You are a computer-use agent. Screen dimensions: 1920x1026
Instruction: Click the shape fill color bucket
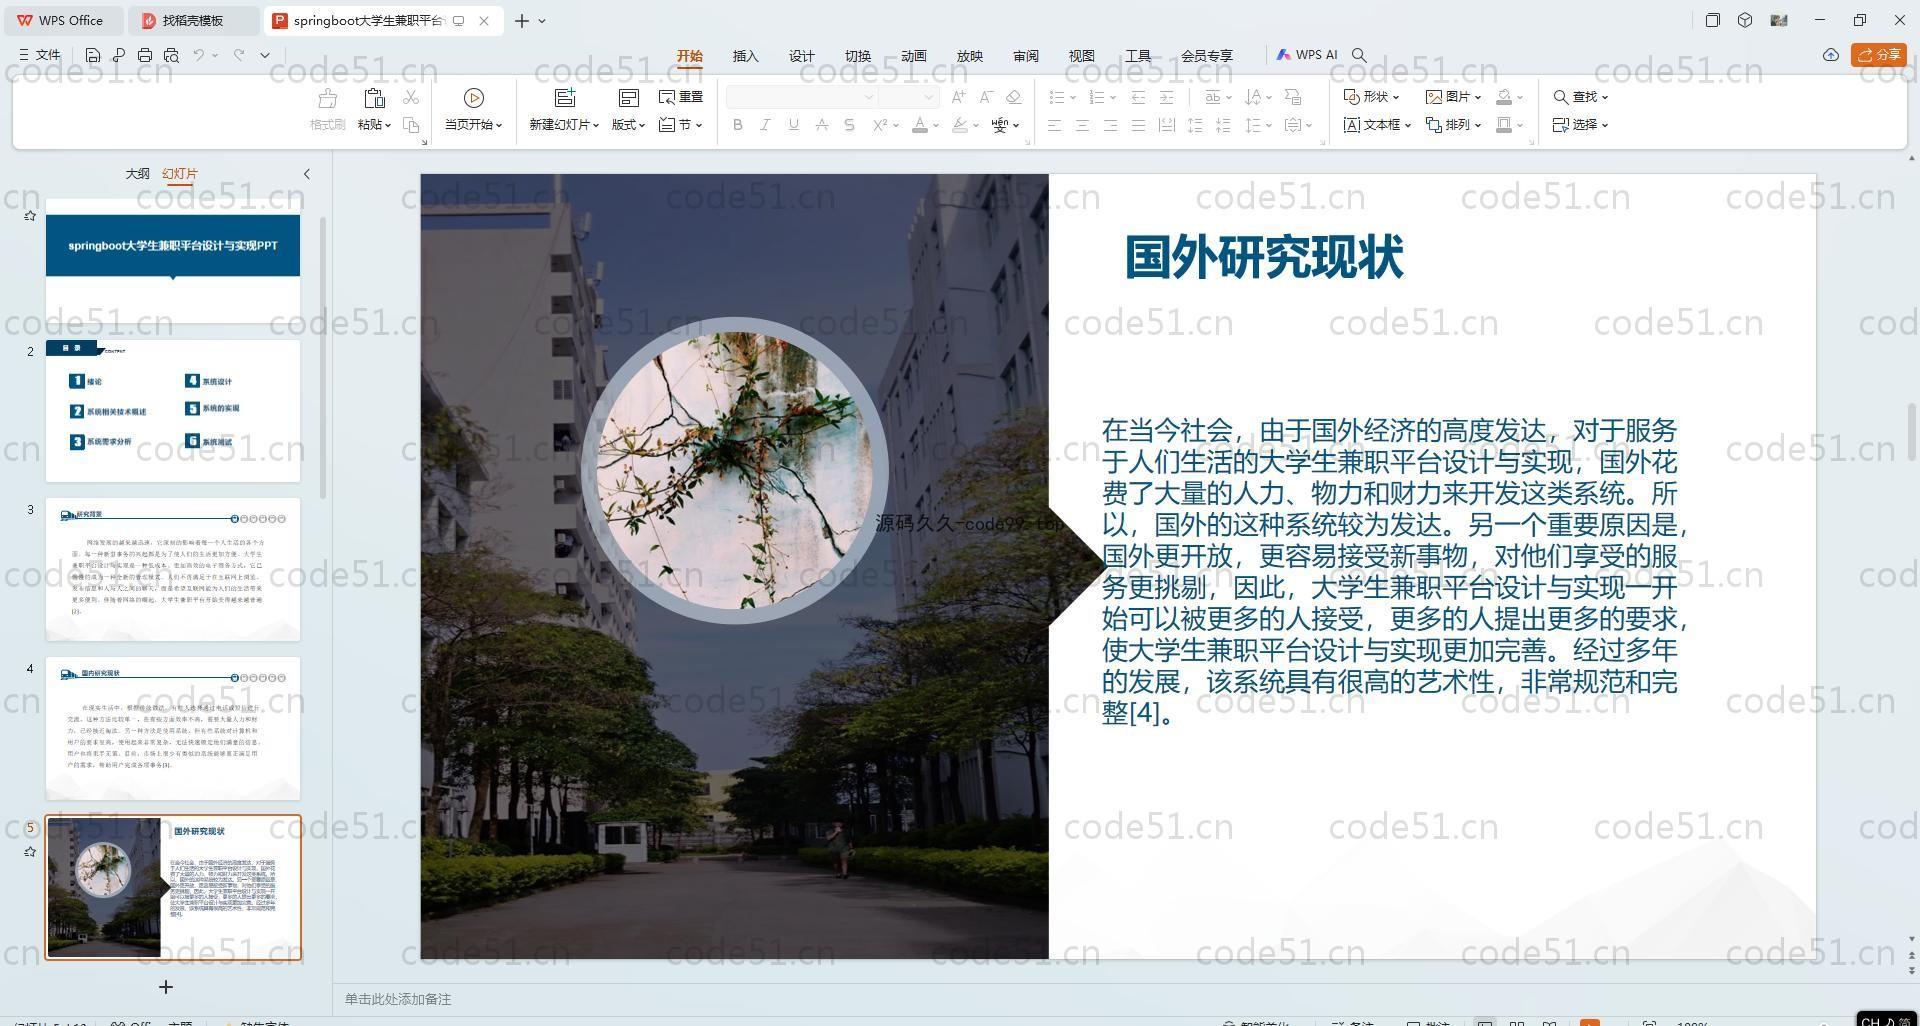[x=1504, y=97]
